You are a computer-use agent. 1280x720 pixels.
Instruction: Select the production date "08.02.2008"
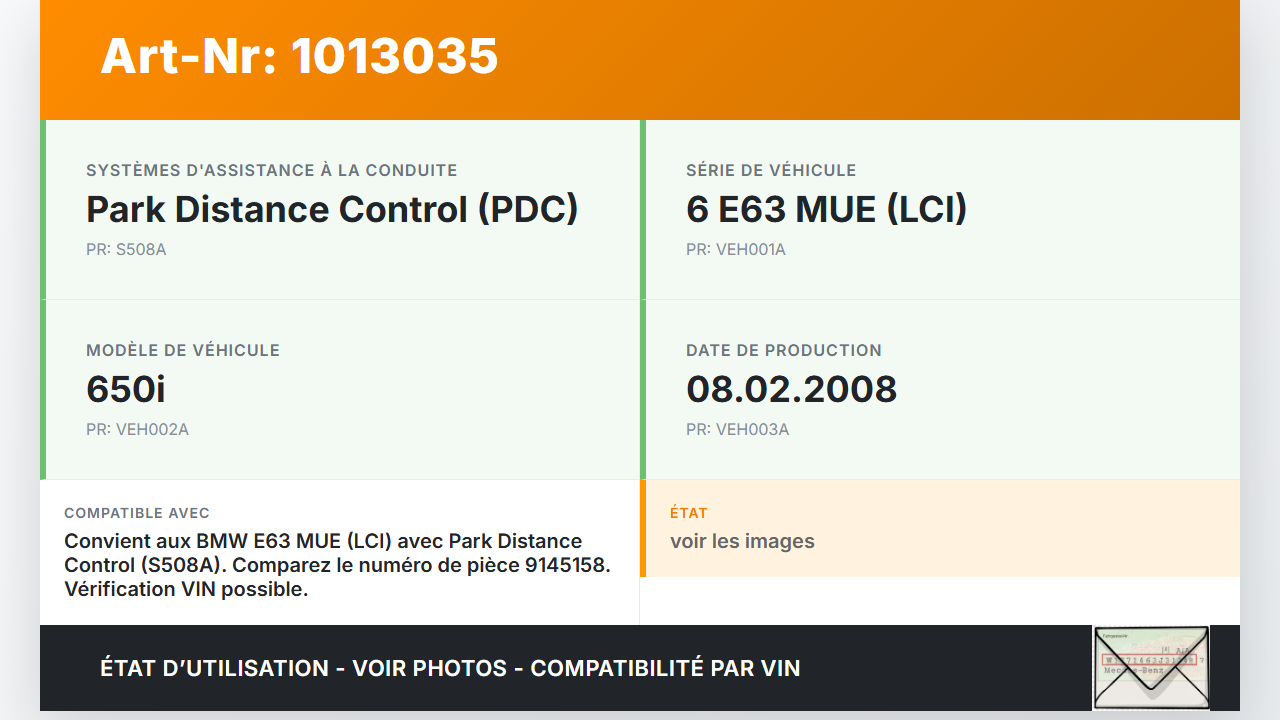pyautogui.click(x=792, y=389)
